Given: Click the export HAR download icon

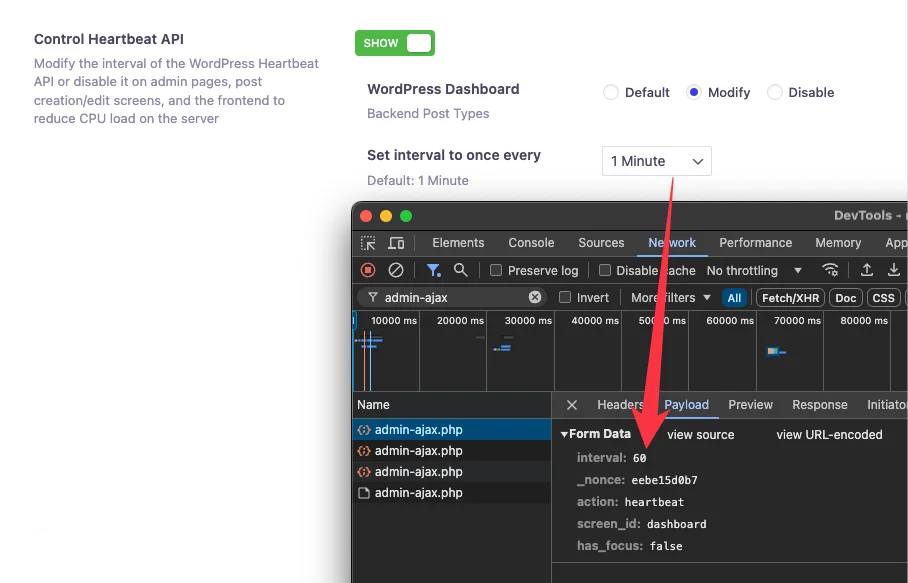Looking at the screenshot, I should point(894,270).
